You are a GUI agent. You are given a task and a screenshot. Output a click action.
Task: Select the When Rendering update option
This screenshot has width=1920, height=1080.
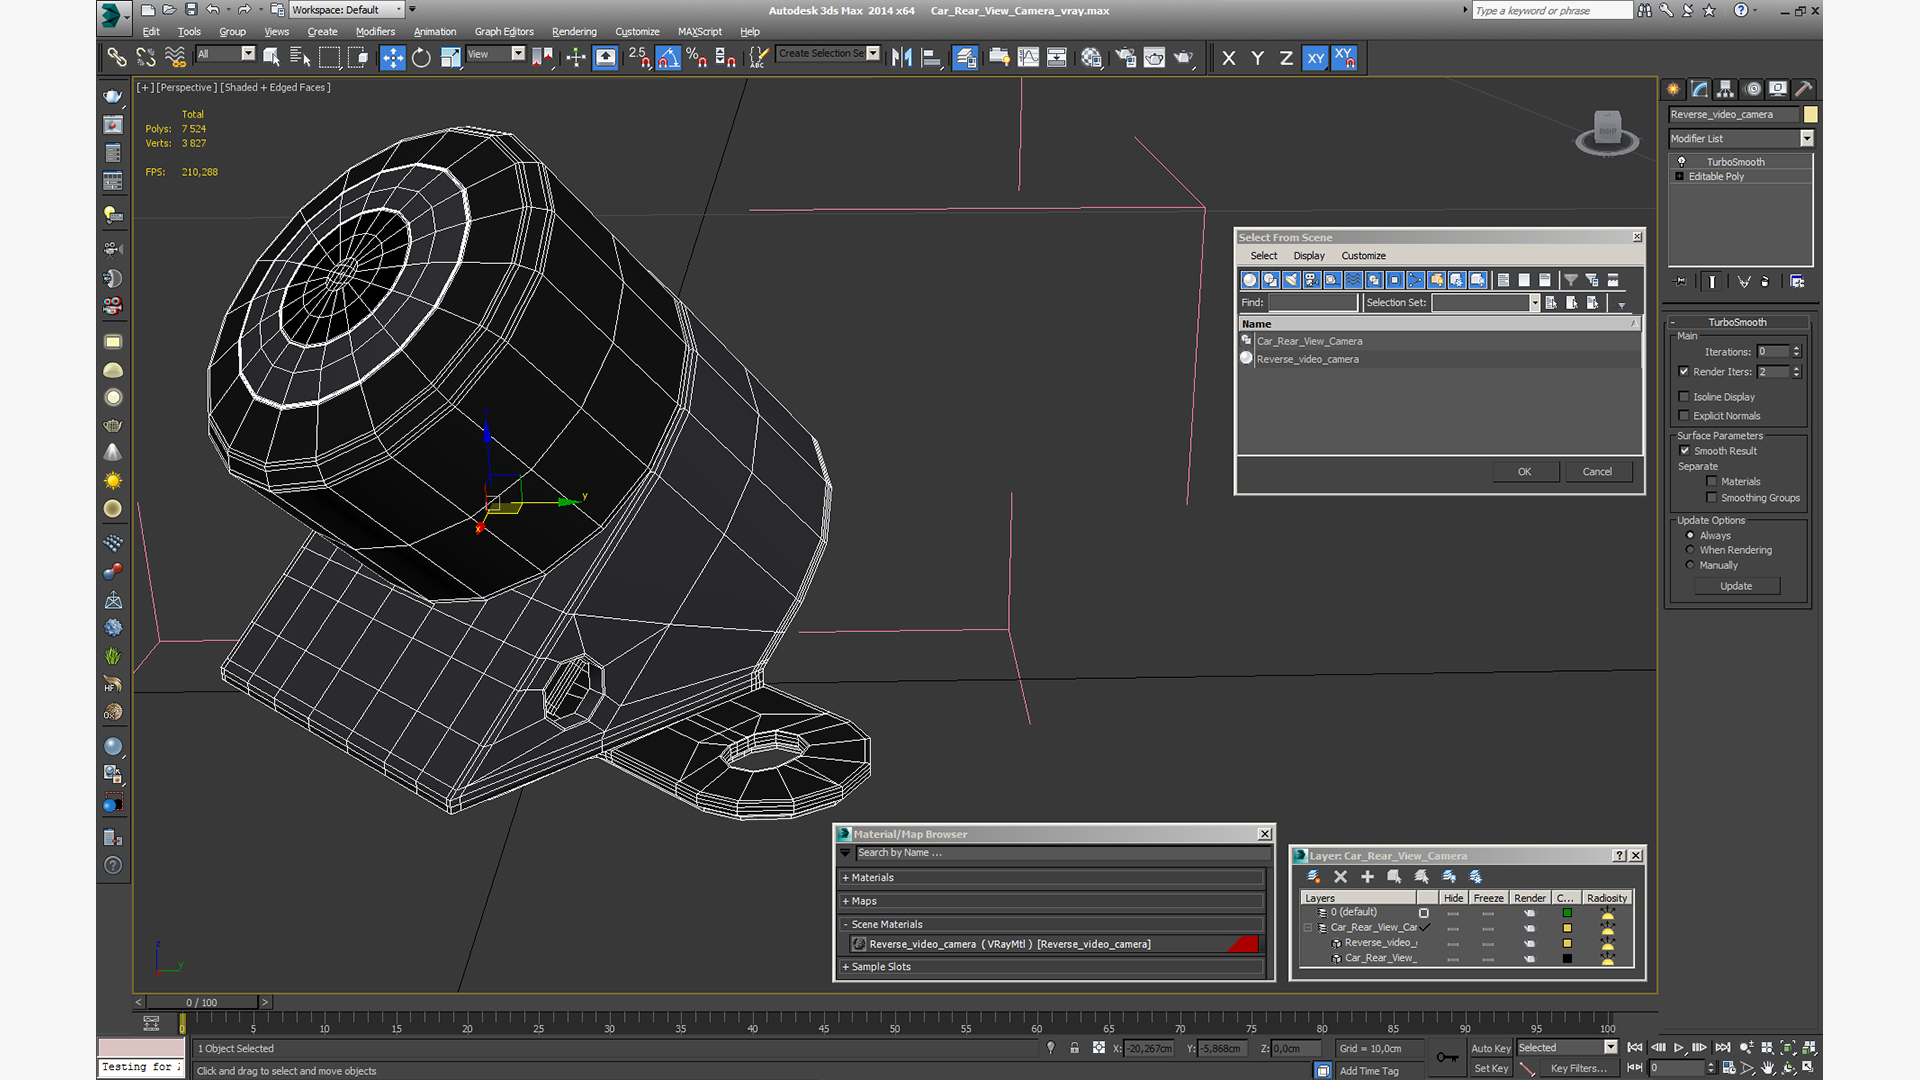(1691, 550)
